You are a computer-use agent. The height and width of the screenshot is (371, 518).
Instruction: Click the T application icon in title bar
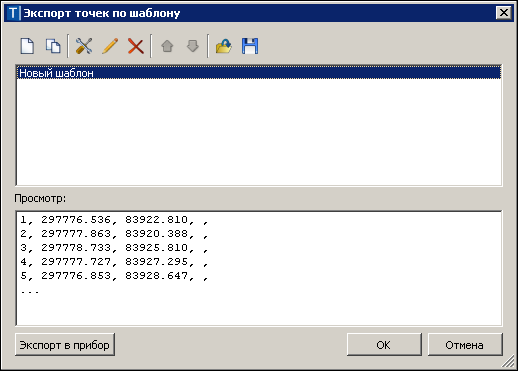[x=13, y=13]
